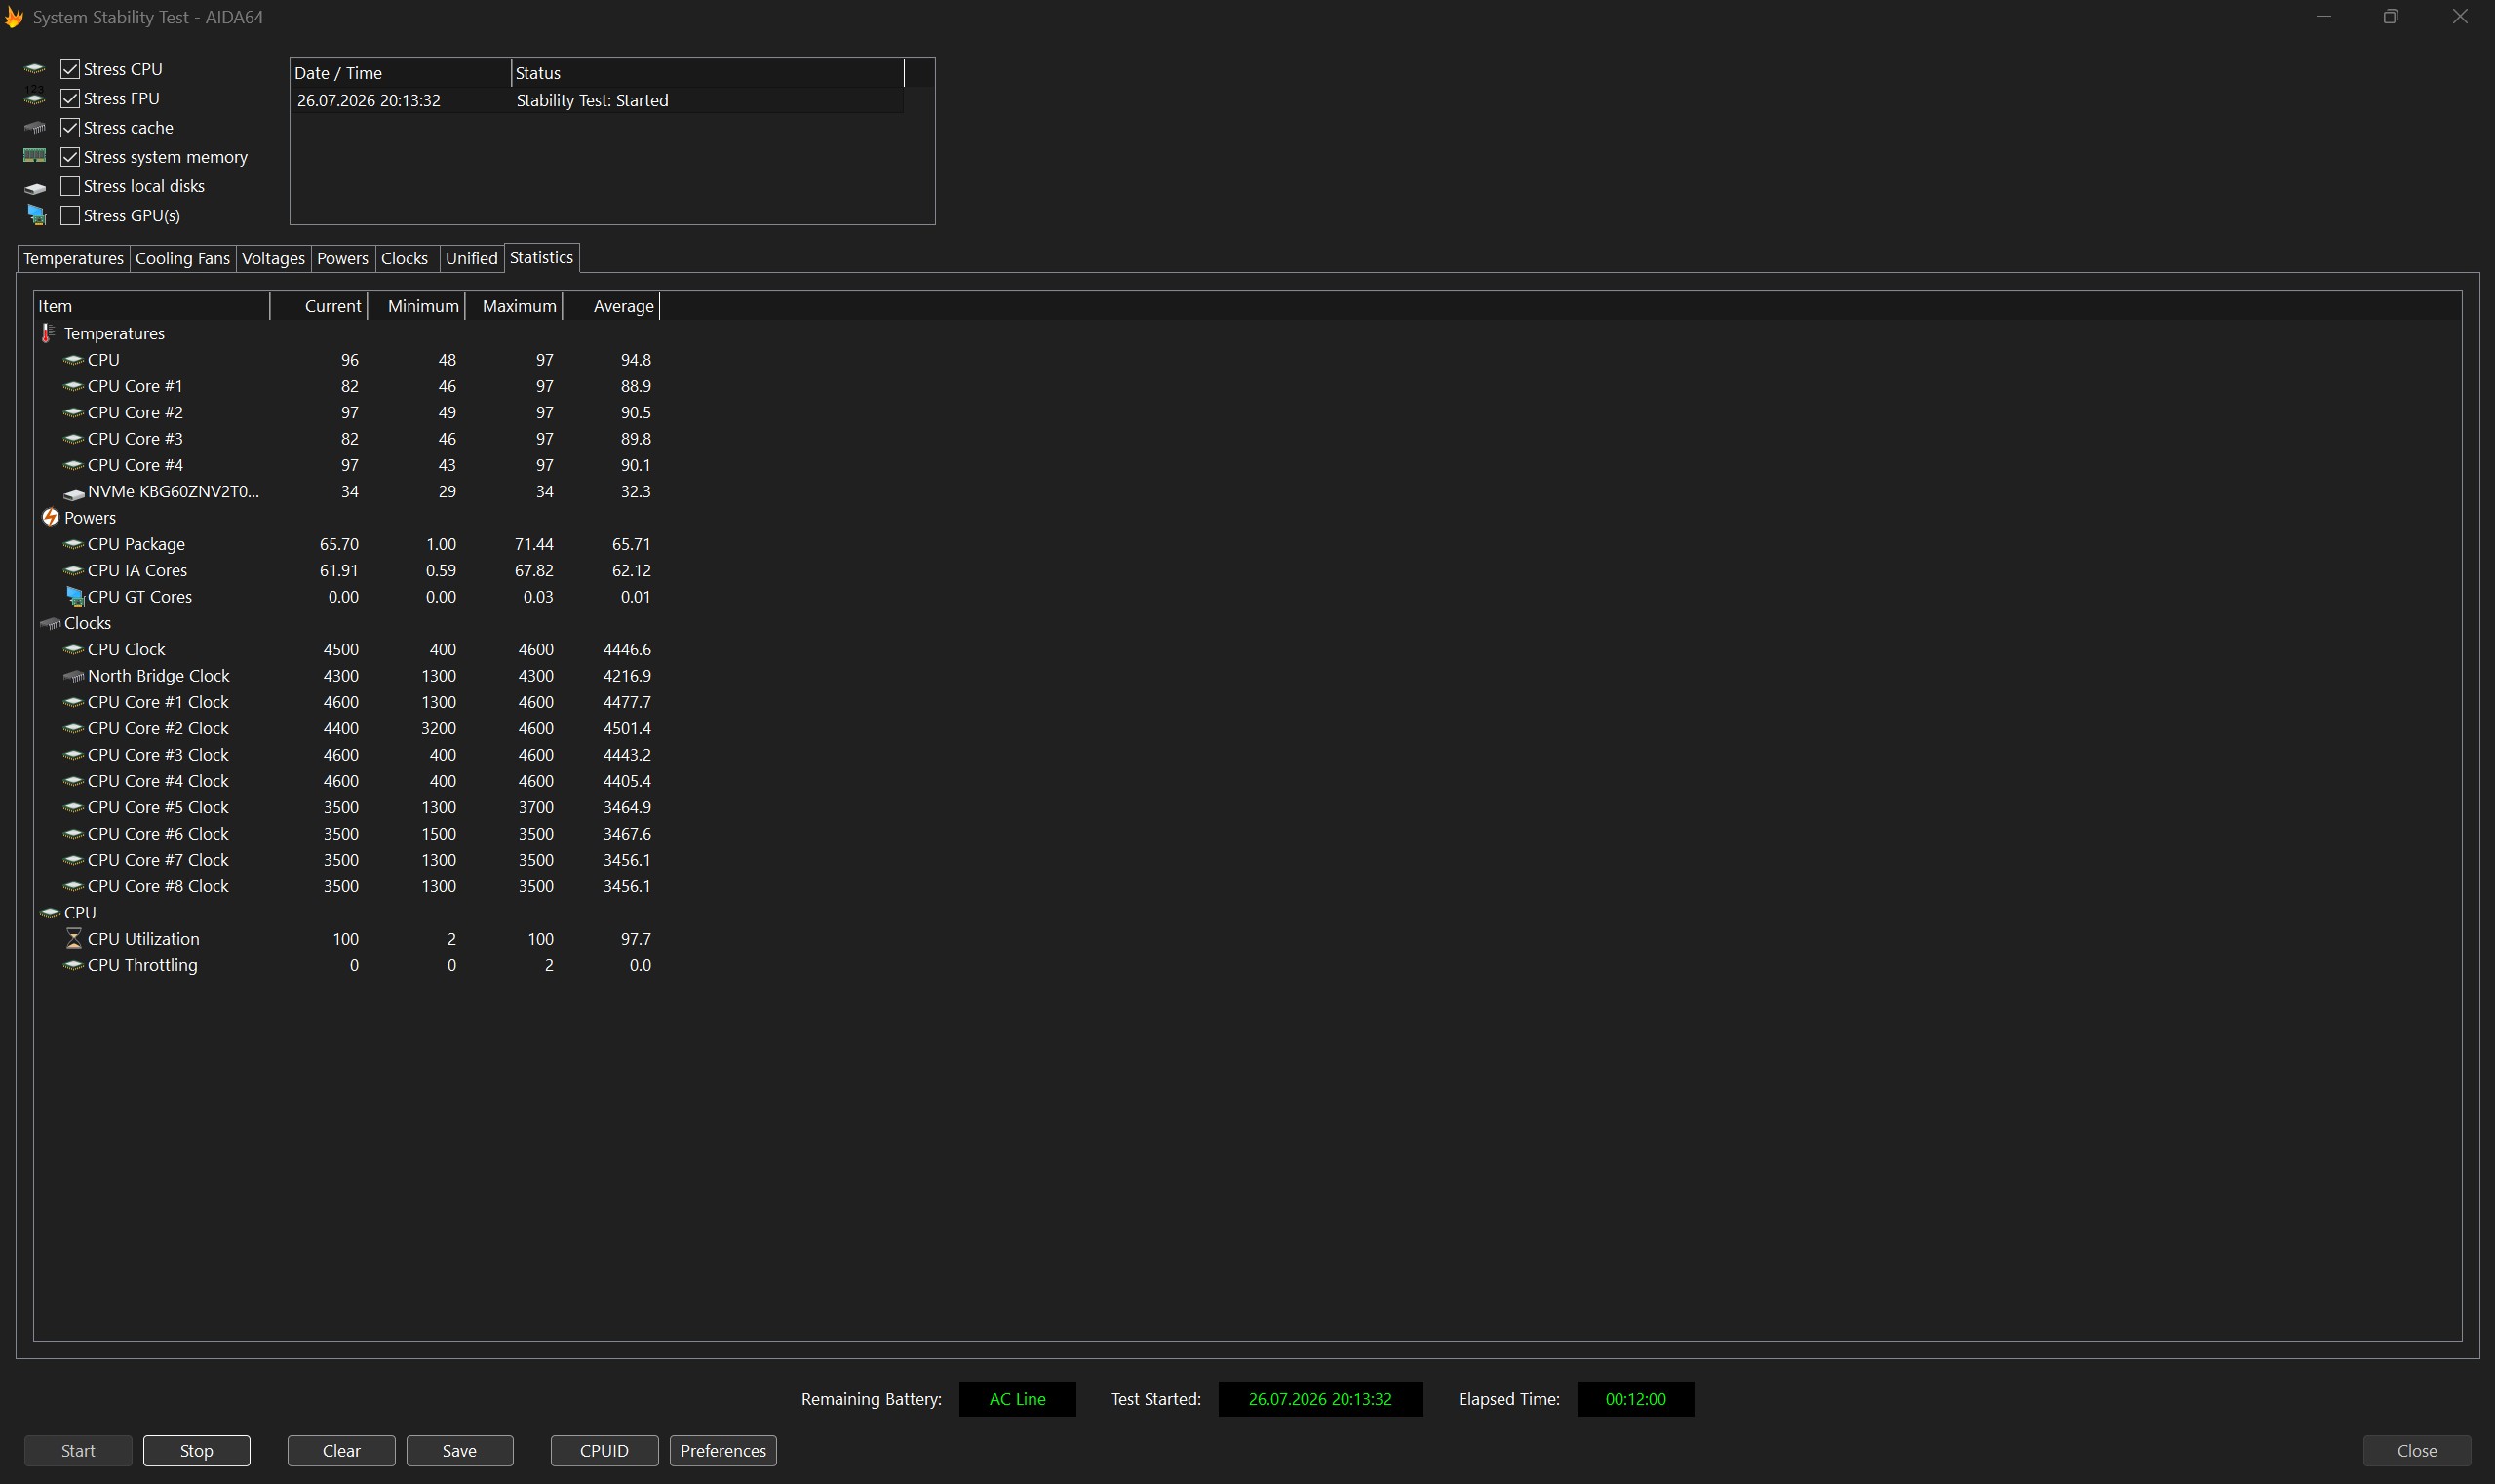Open the Preferences dialog
This screenshot has height=1484, width=2495.
[723, 1450]
